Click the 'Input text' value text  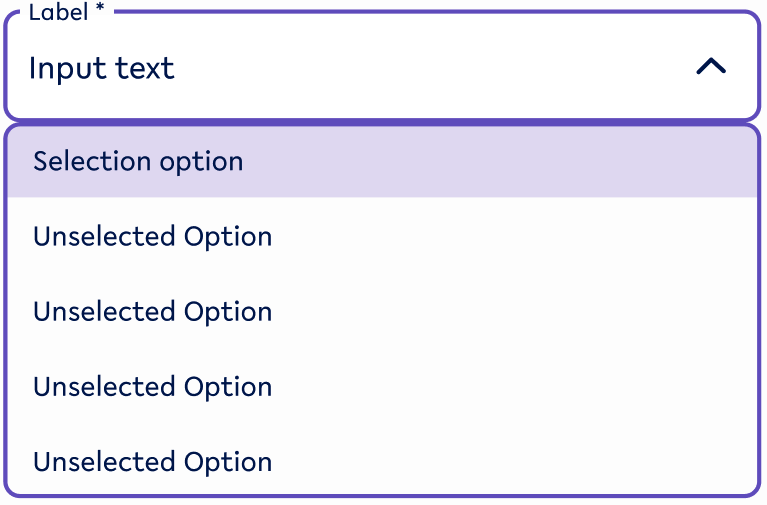click(101, 68)
